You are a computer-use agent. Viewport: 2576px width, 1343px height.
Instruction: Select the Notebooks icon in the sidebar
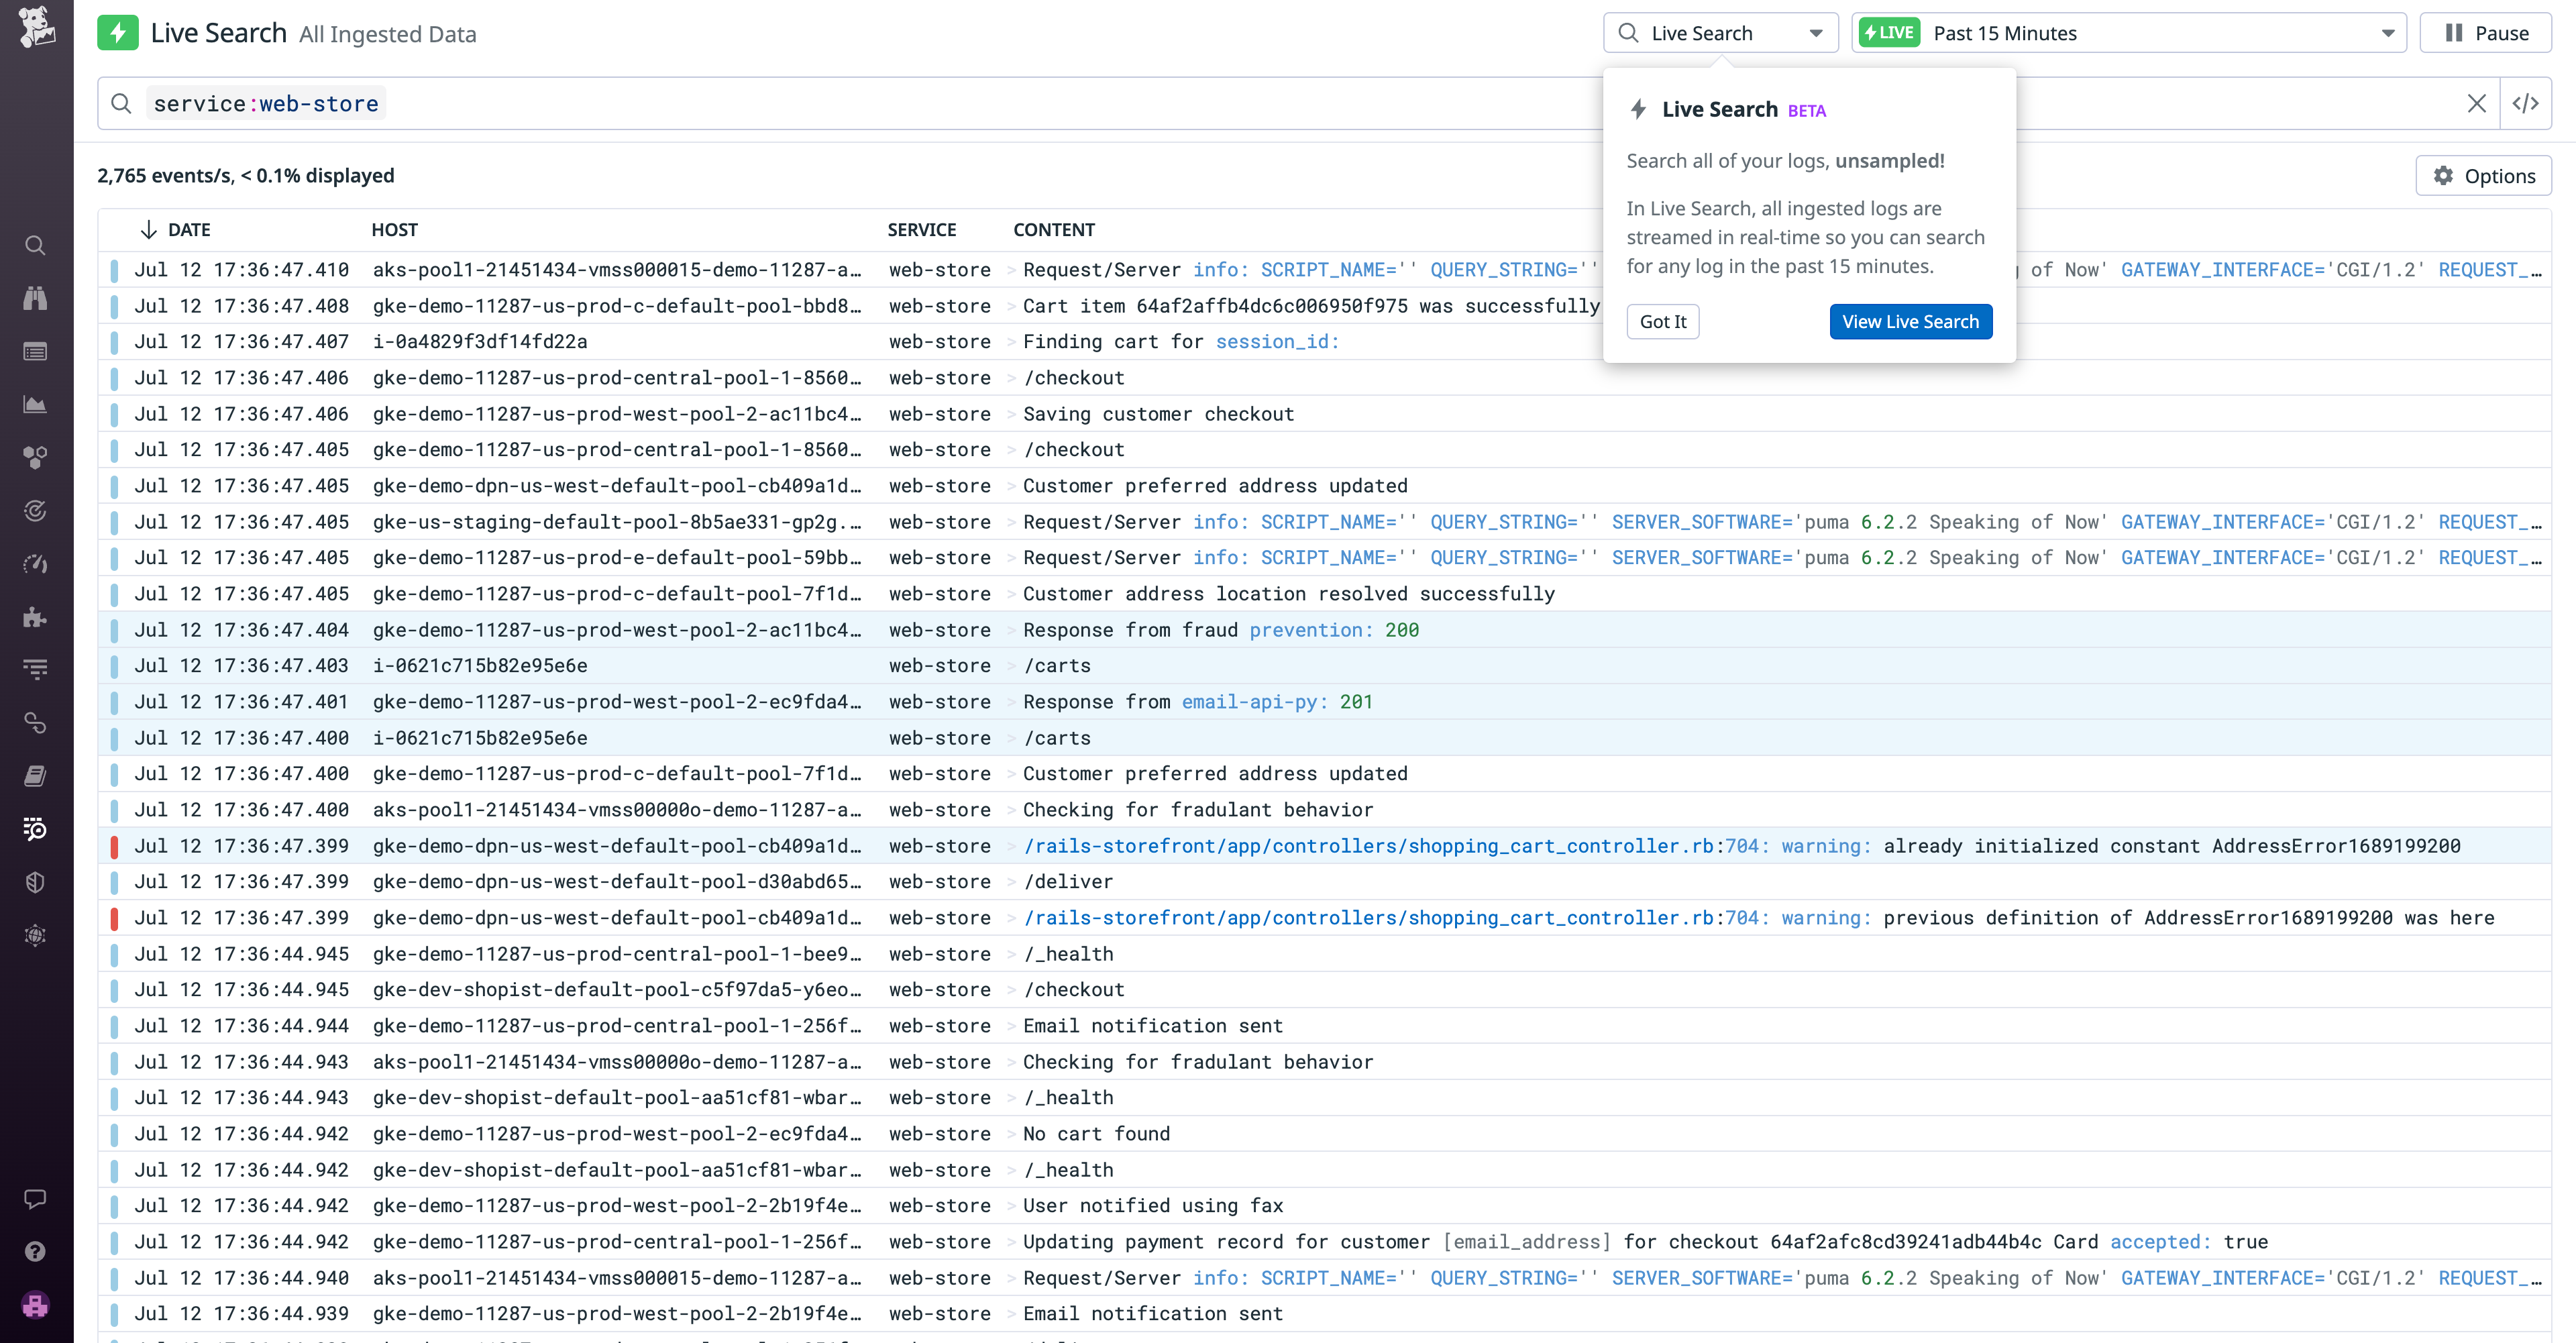coord(36,776)
